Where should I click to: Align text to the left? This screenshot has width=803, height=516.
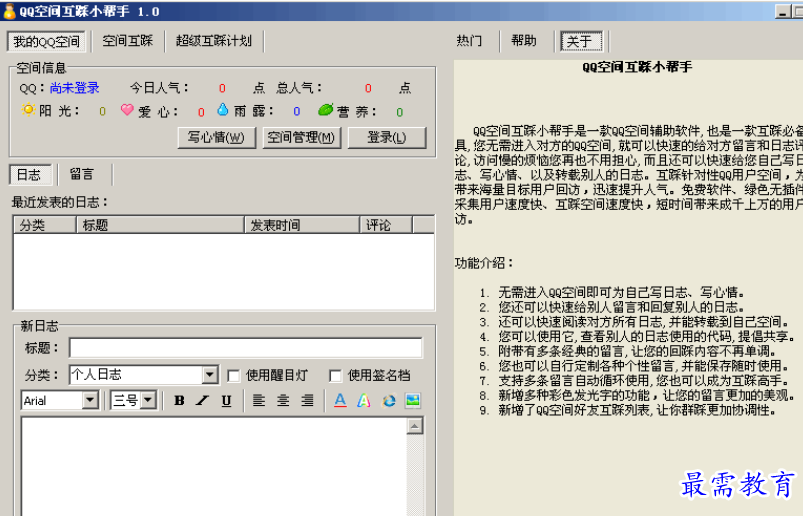(x=259, y=400)
